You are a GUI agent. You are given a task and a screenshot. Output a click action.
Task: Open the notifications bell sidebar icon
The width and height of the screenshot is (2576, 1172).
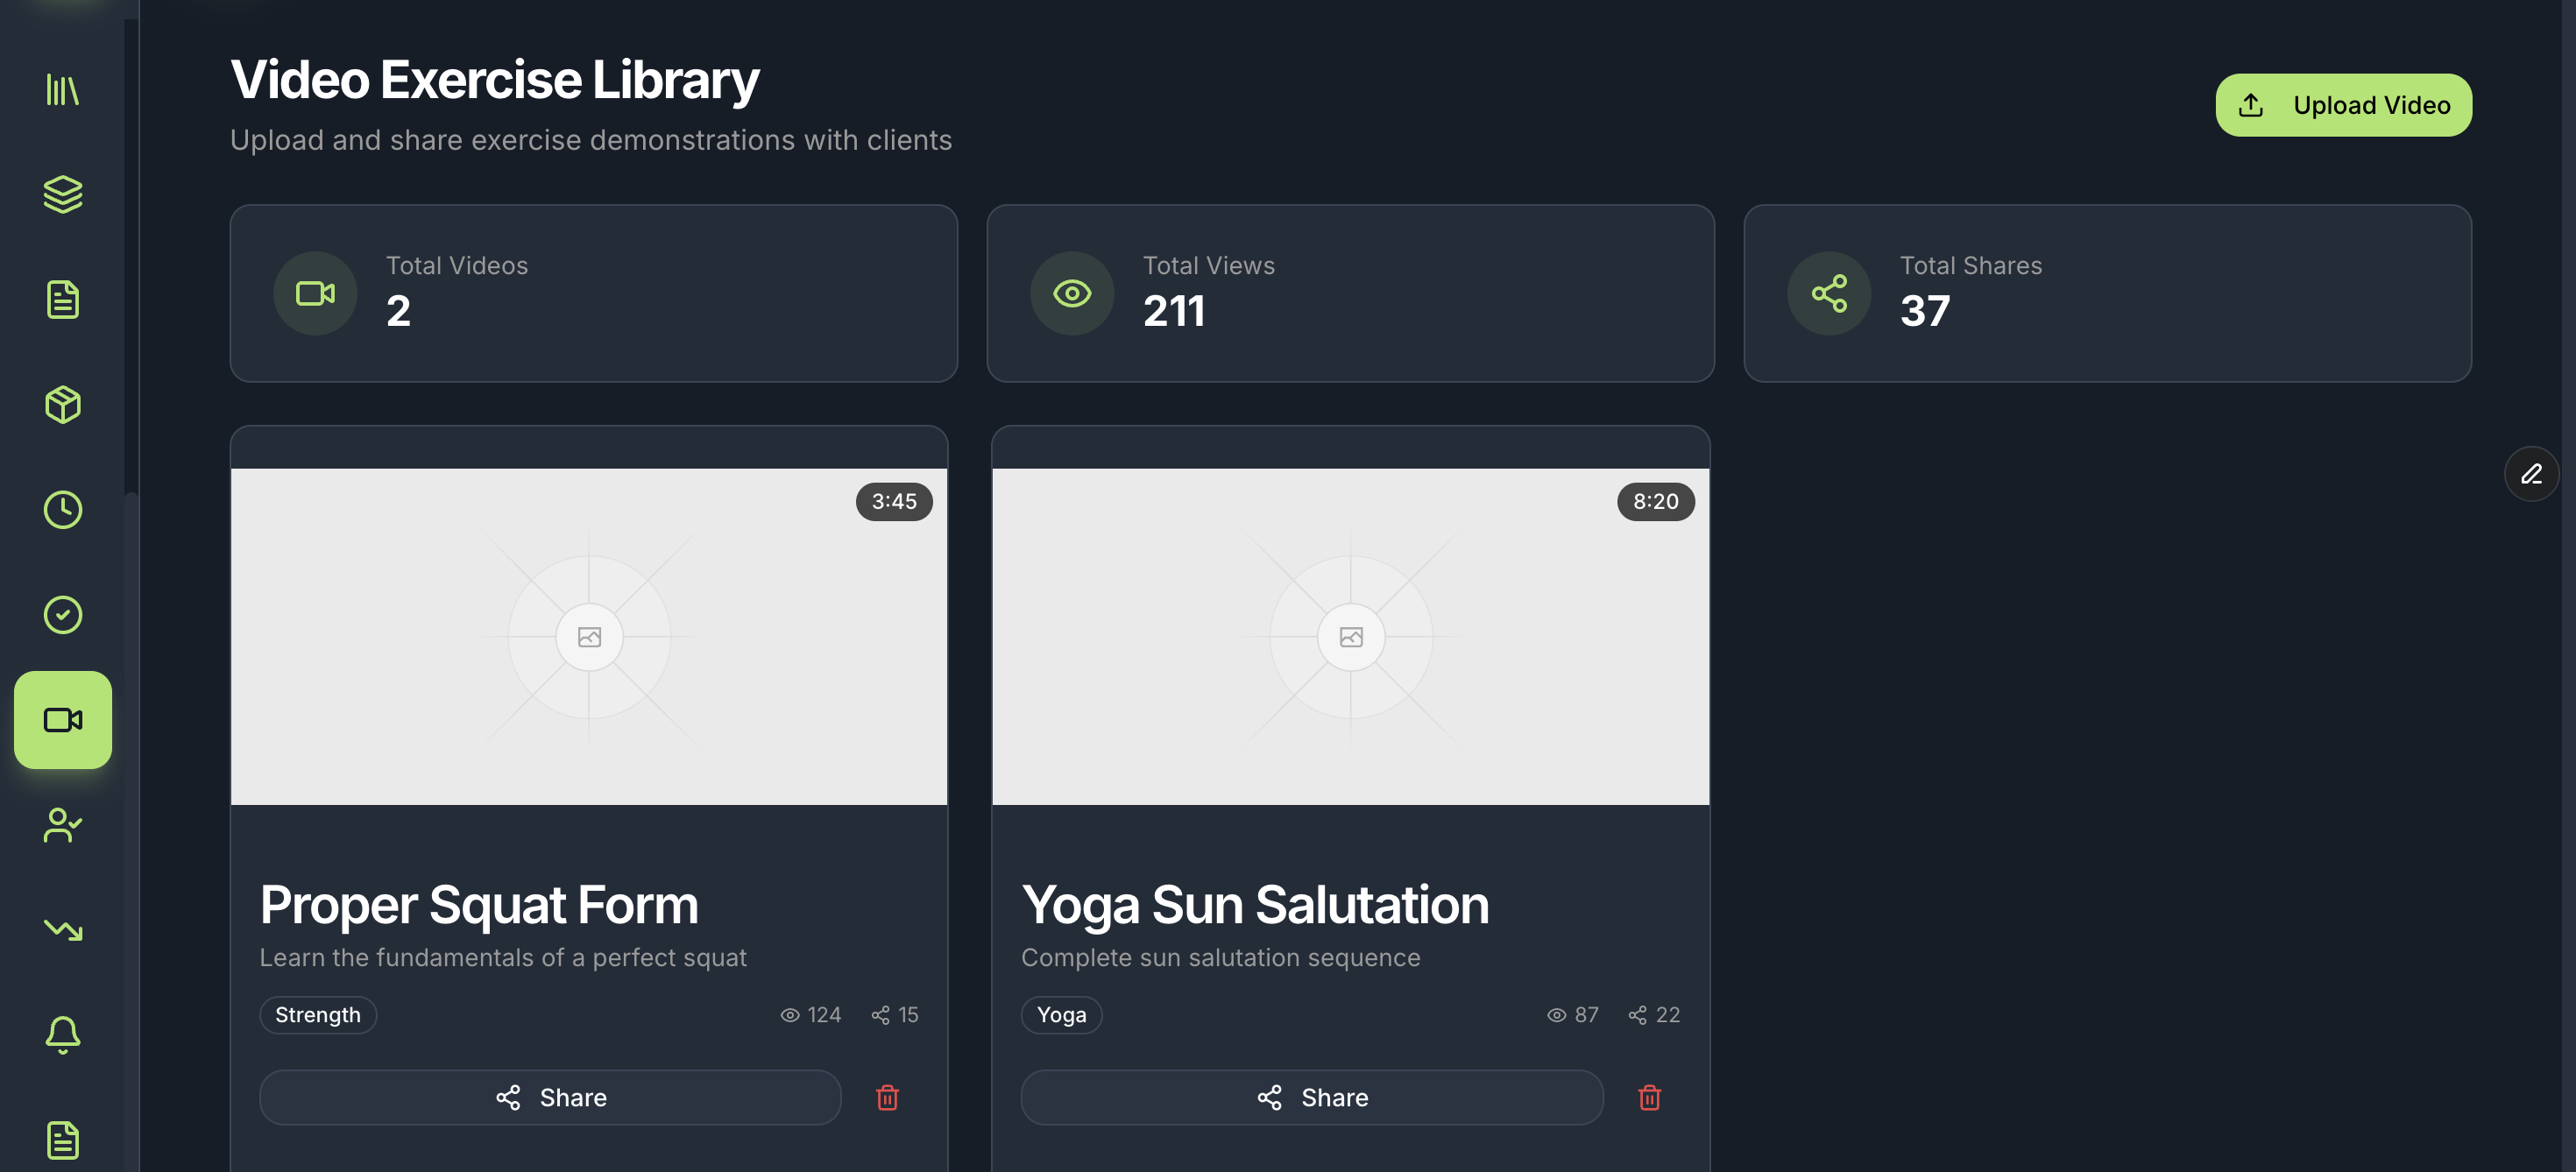pos(62,1035)
